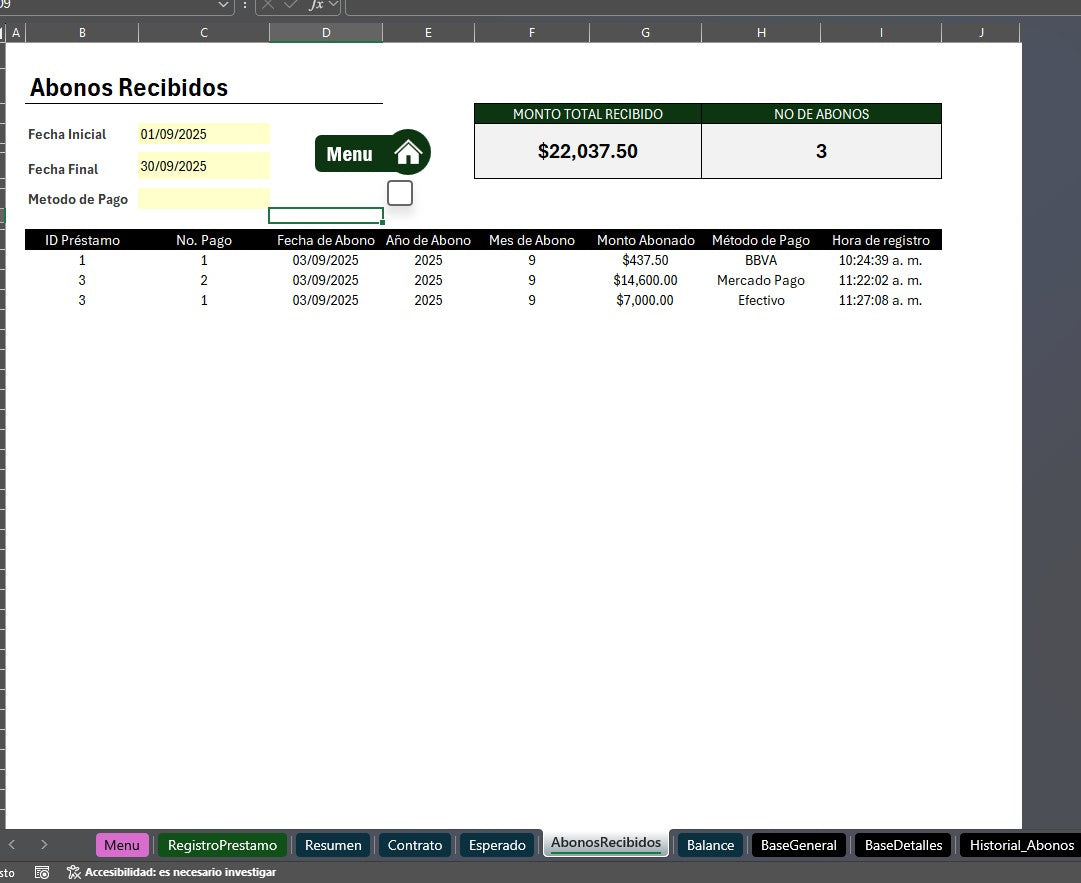Switch to the Balance sheet tab
This screenshot has height=883, width=1081.
(710, 845)
